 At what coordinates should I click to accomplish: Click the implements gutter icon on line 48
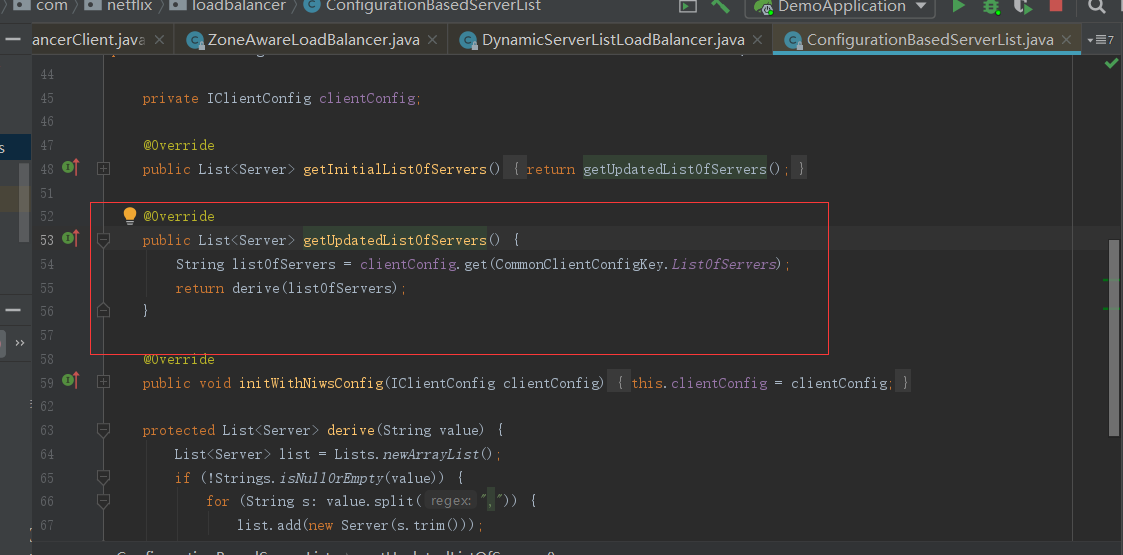[x=71, y=168]
